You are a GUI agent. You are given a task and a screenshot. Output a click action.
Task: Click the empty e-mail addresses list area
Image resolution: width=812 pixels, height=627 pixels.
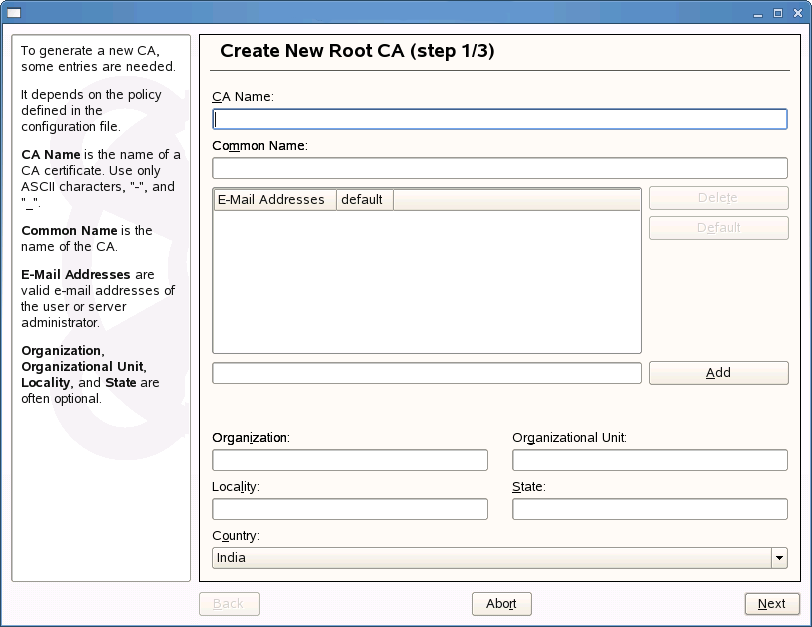(427, 282)
